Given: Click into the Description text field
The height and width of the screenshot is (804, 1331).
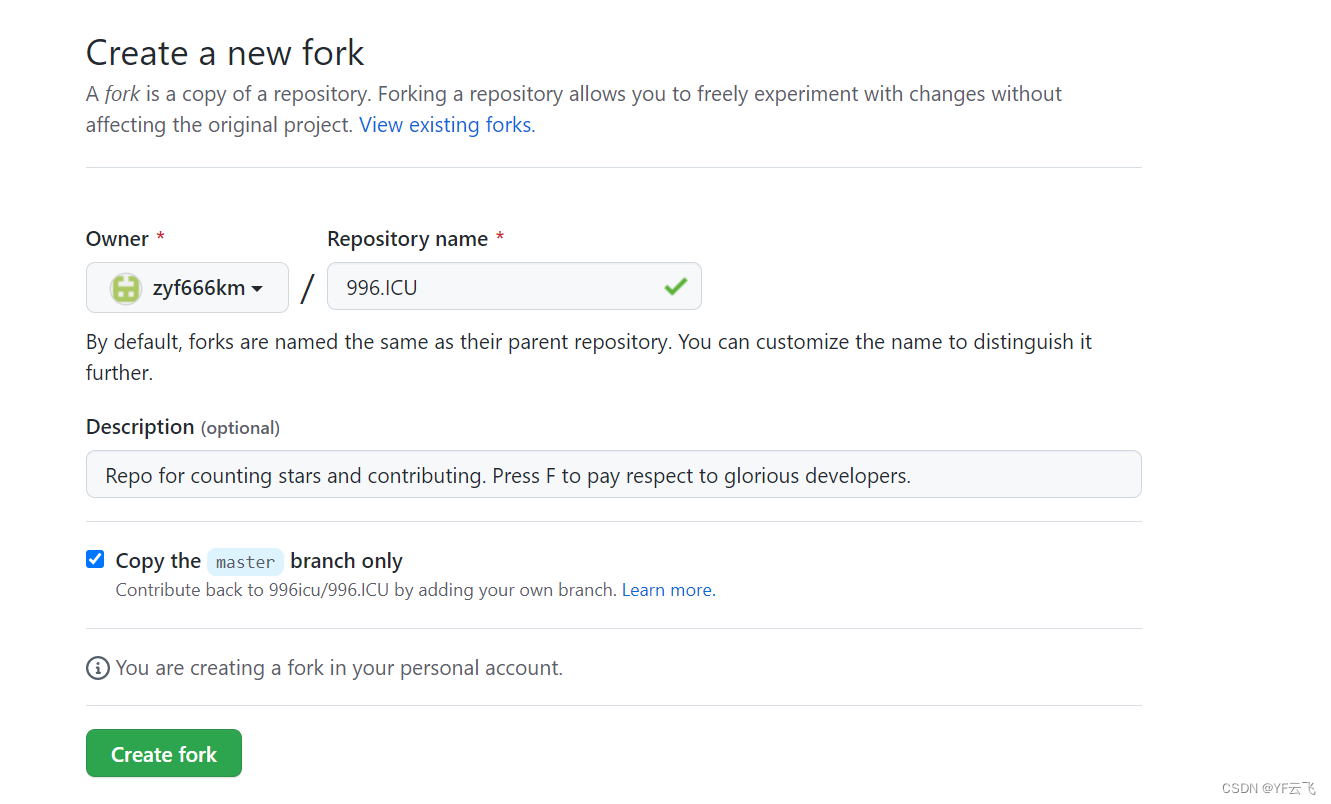Looking at the screenshot, I should (x=613, y=475).
